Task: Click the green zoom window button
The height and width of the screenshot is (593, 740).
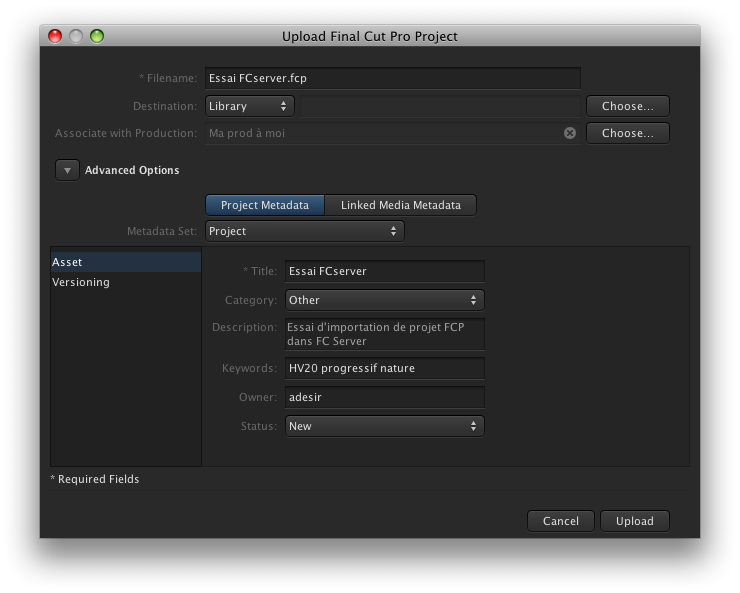Action: 97,36
